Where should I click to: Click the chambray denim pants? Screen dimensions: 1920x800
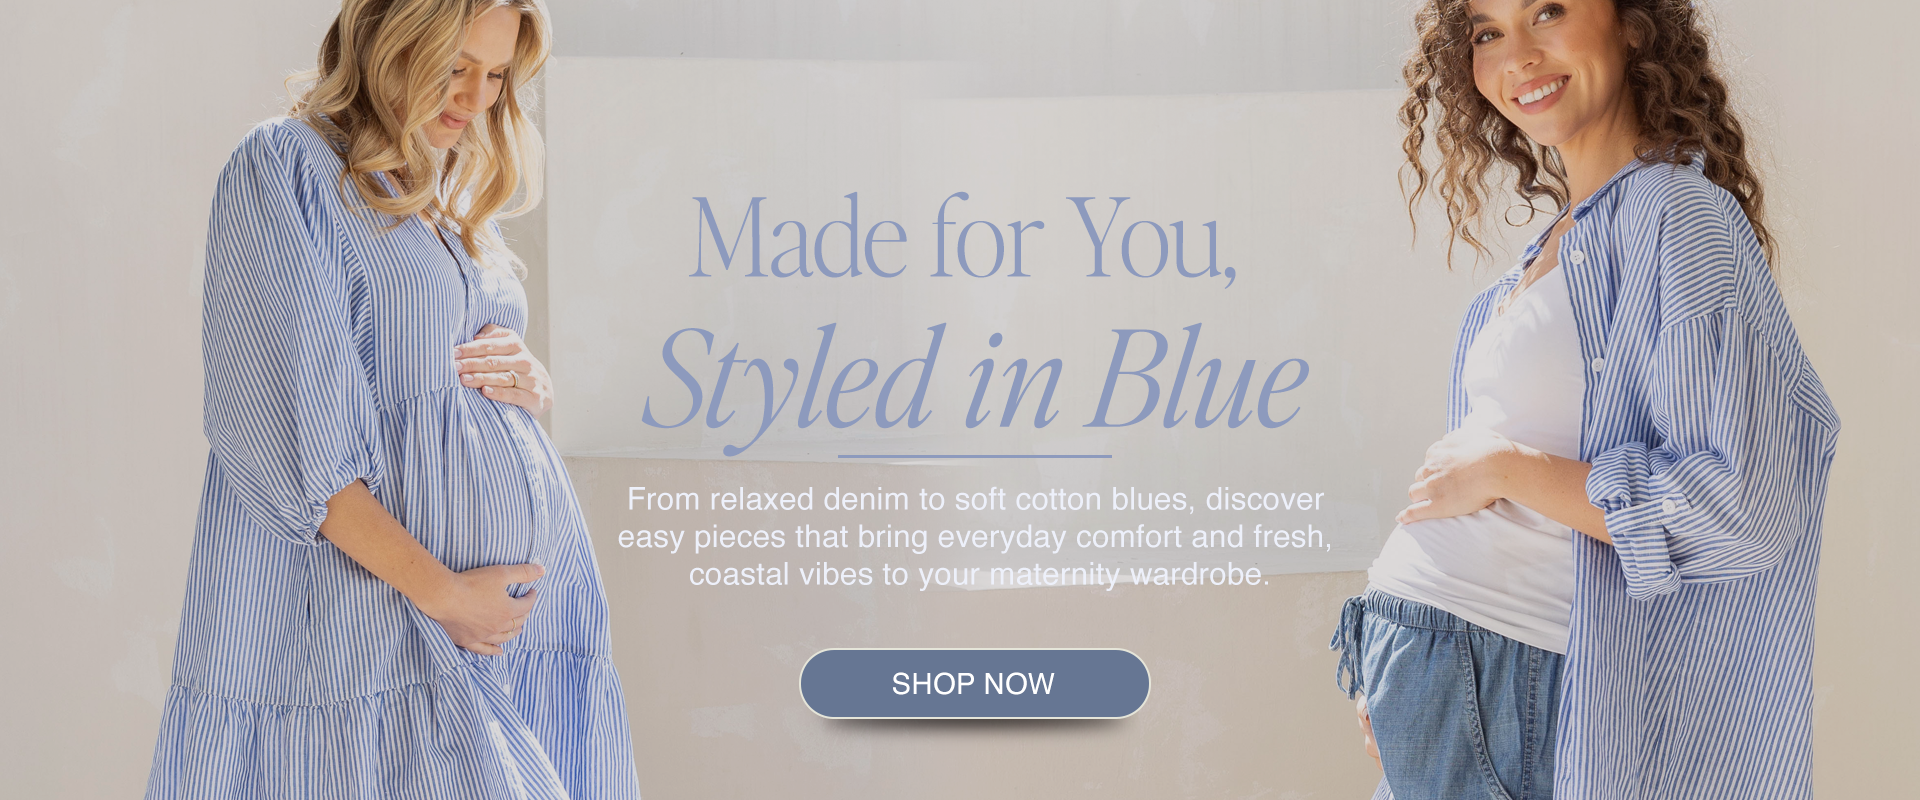(1450, 700)
